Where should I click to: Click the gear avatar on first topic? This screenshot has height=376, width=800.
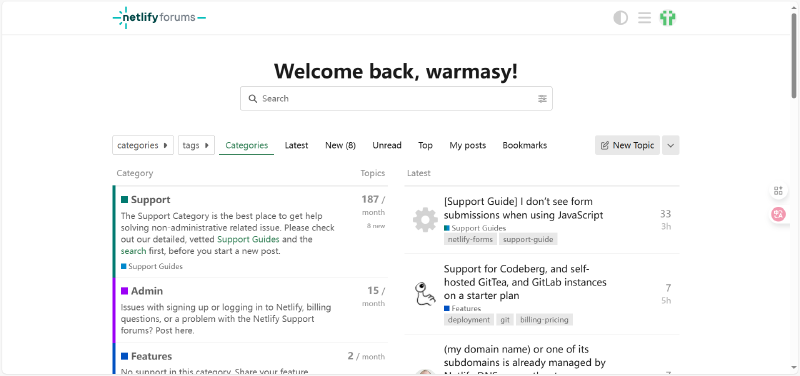[426, 220]
